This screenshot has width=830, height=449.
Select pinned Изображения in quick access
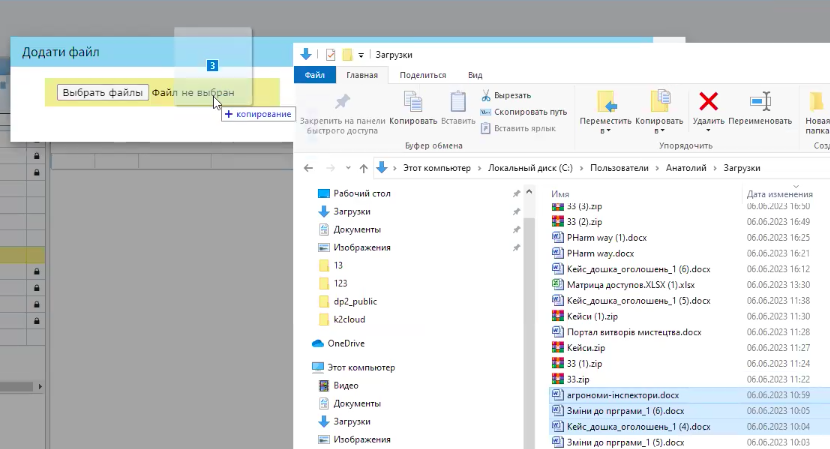tap(362, 247)
